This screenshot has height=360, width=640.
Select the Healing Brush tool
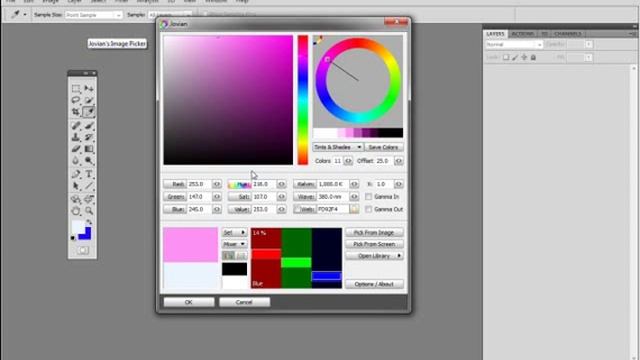tap(76, 126)
